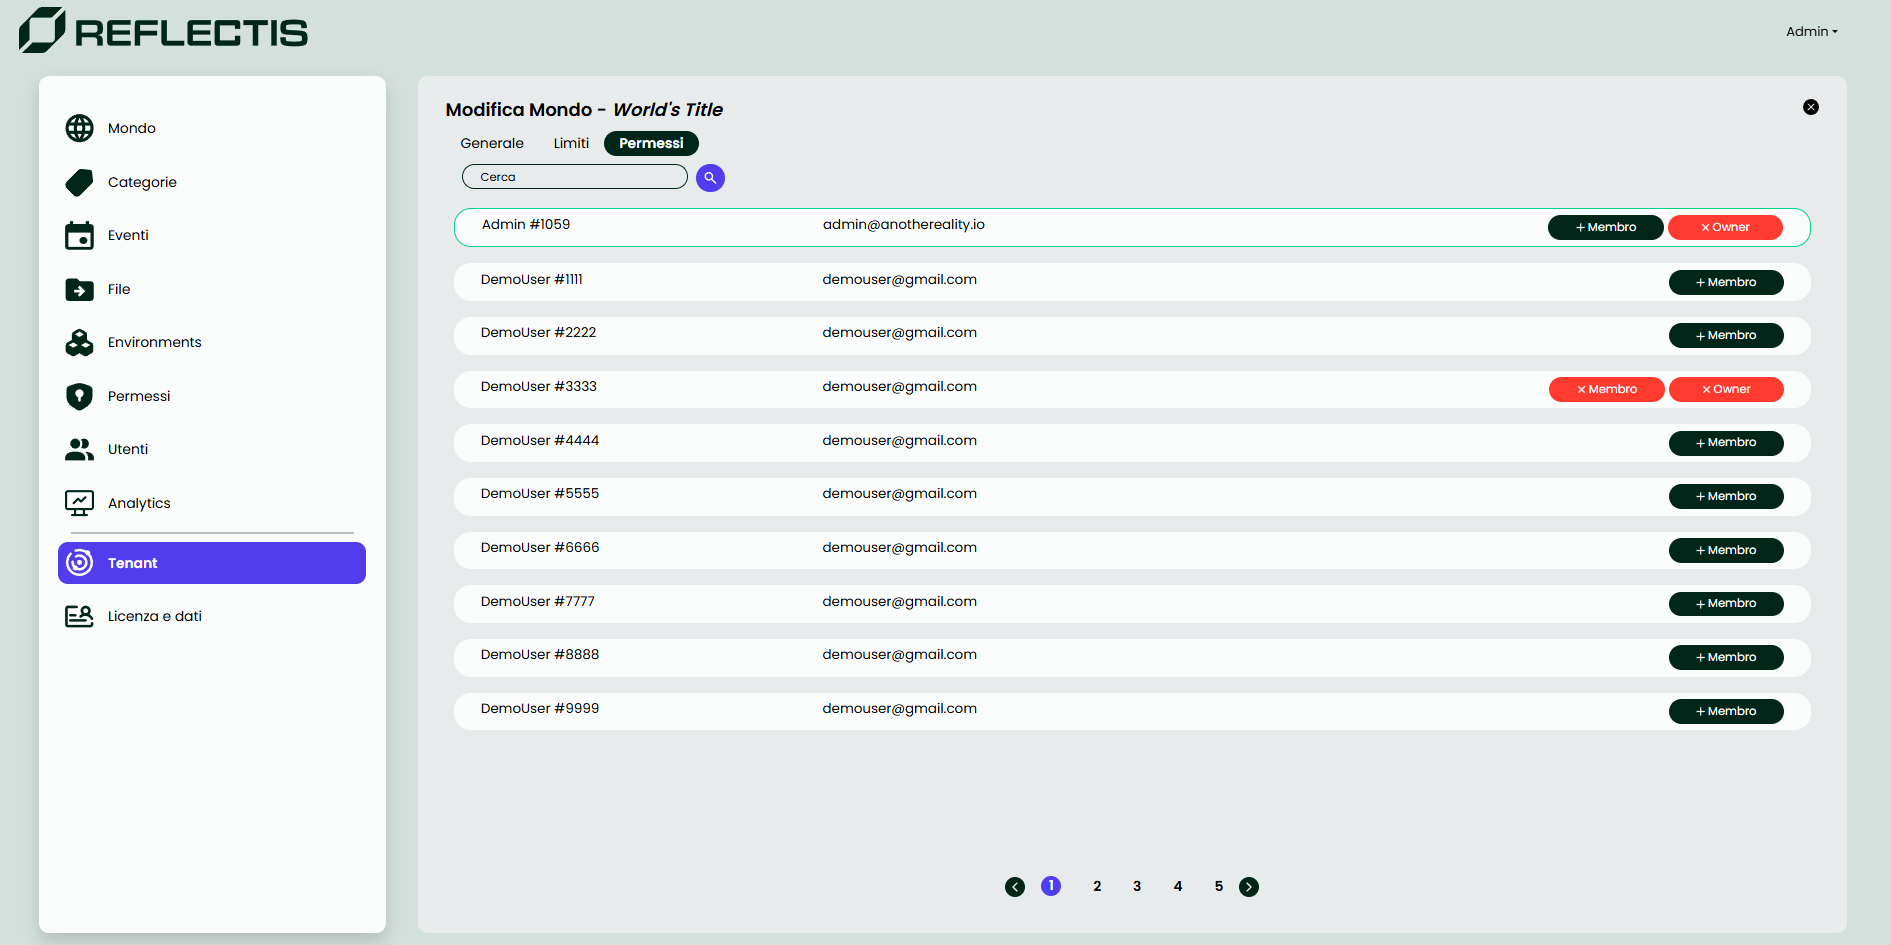Open the Environments cubes icon
This screenshot has width=1891, height=945.
click(x=79, y=342)
